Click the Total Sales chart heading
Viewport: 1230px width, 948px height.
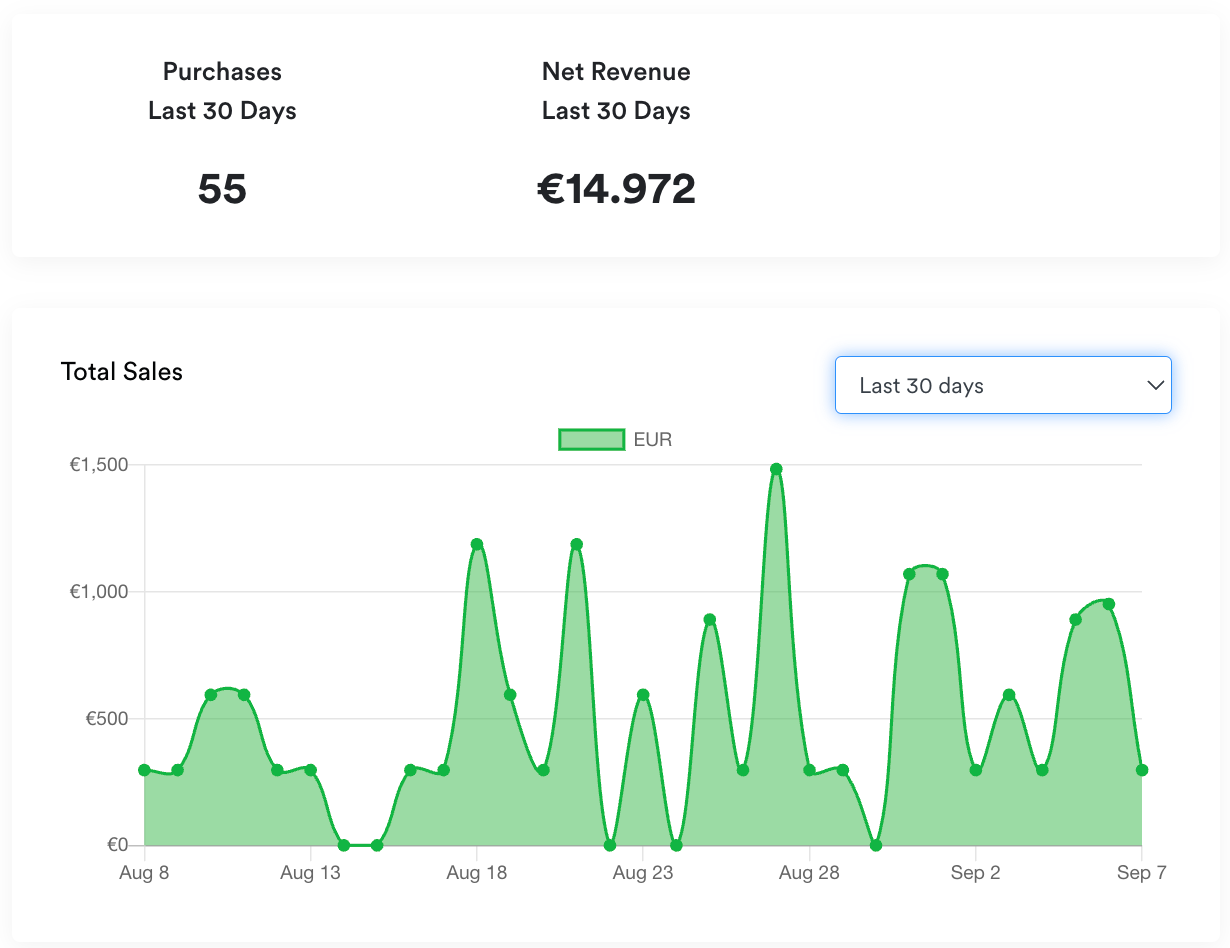[122, 372]
